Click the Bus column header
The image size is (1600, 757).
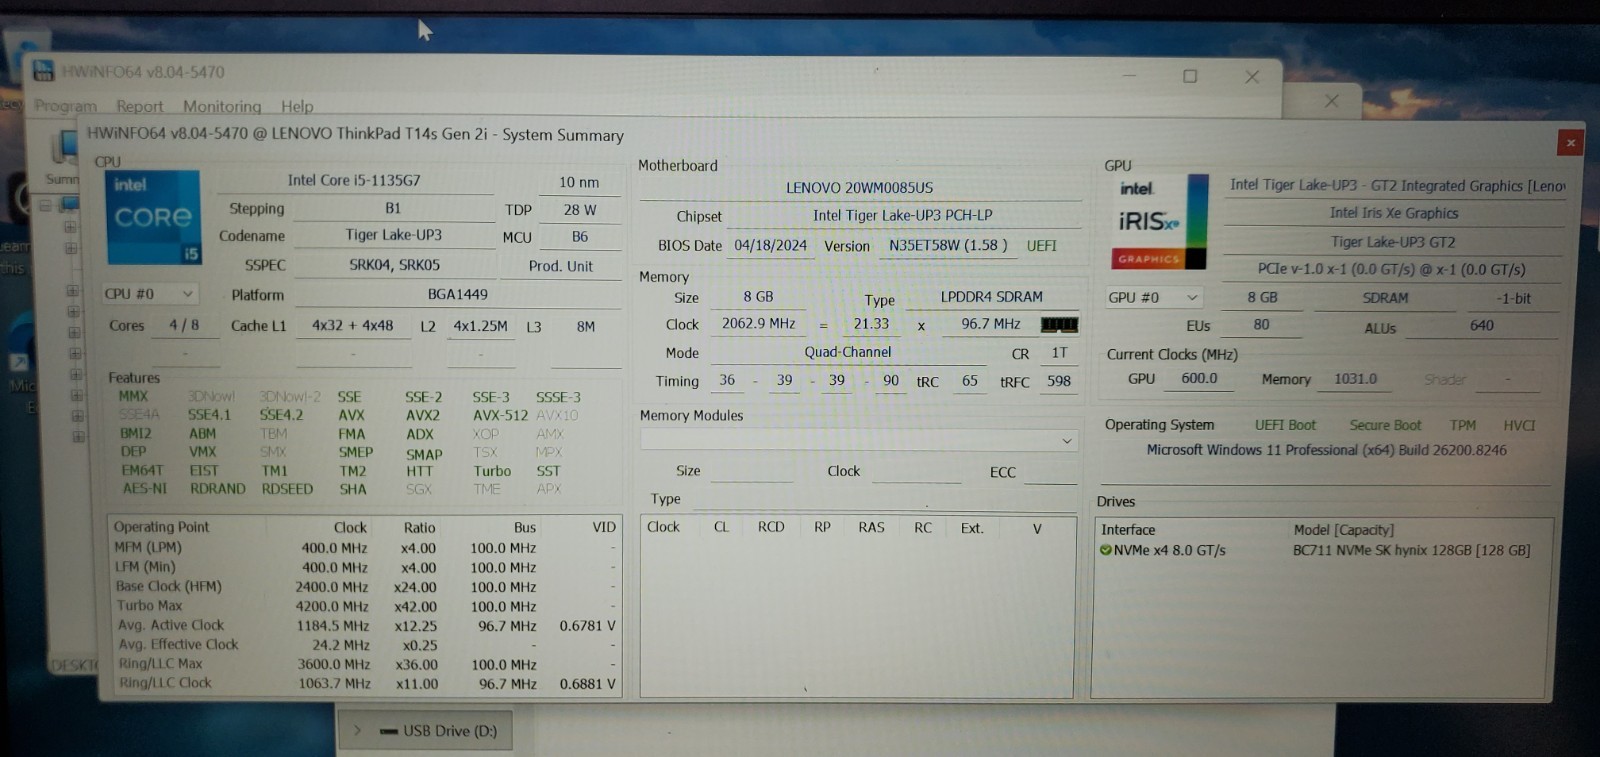click(525, 528)
